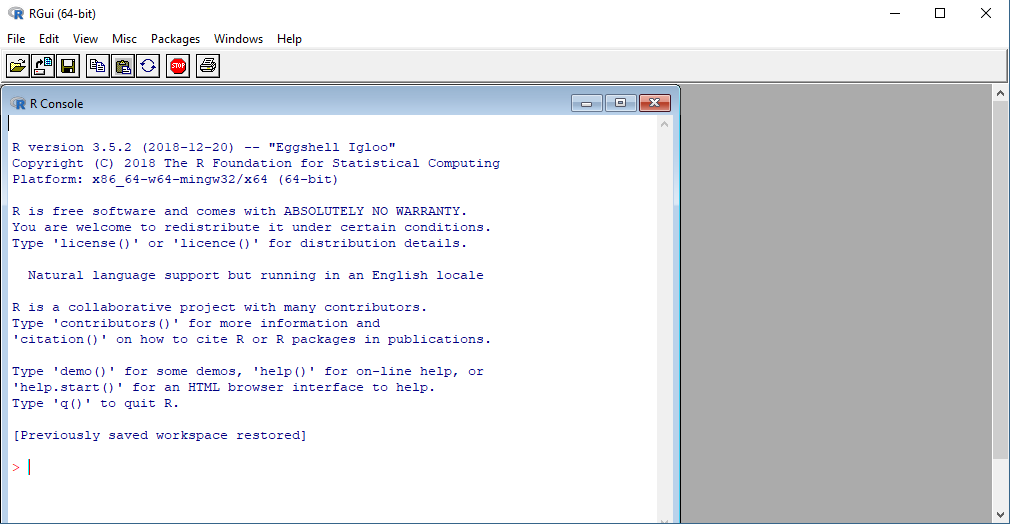This screenshot has height=524, width=1010.
Task: Click the Copy toolbar icon
Action: tap(98, 66)
